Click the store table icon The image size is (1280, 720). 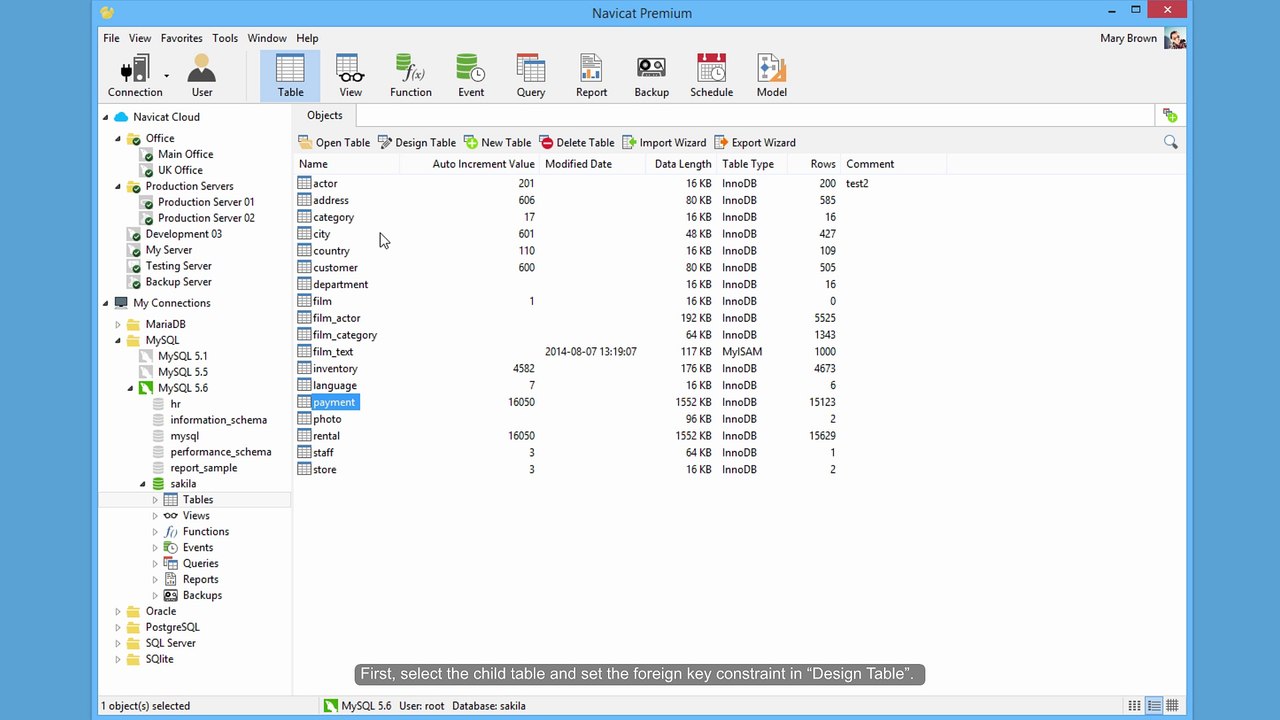coord(304,469)
